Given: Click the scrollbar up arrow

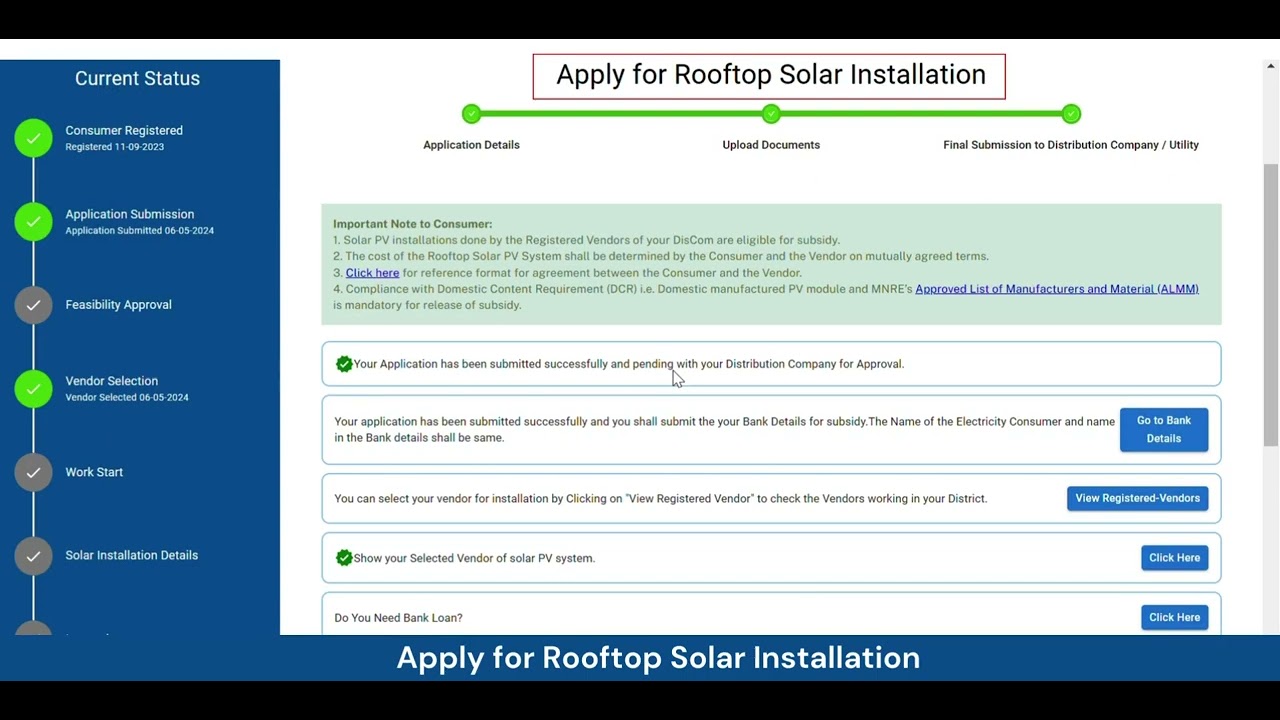Looking at the screenshot, I should coord(1271,66).
